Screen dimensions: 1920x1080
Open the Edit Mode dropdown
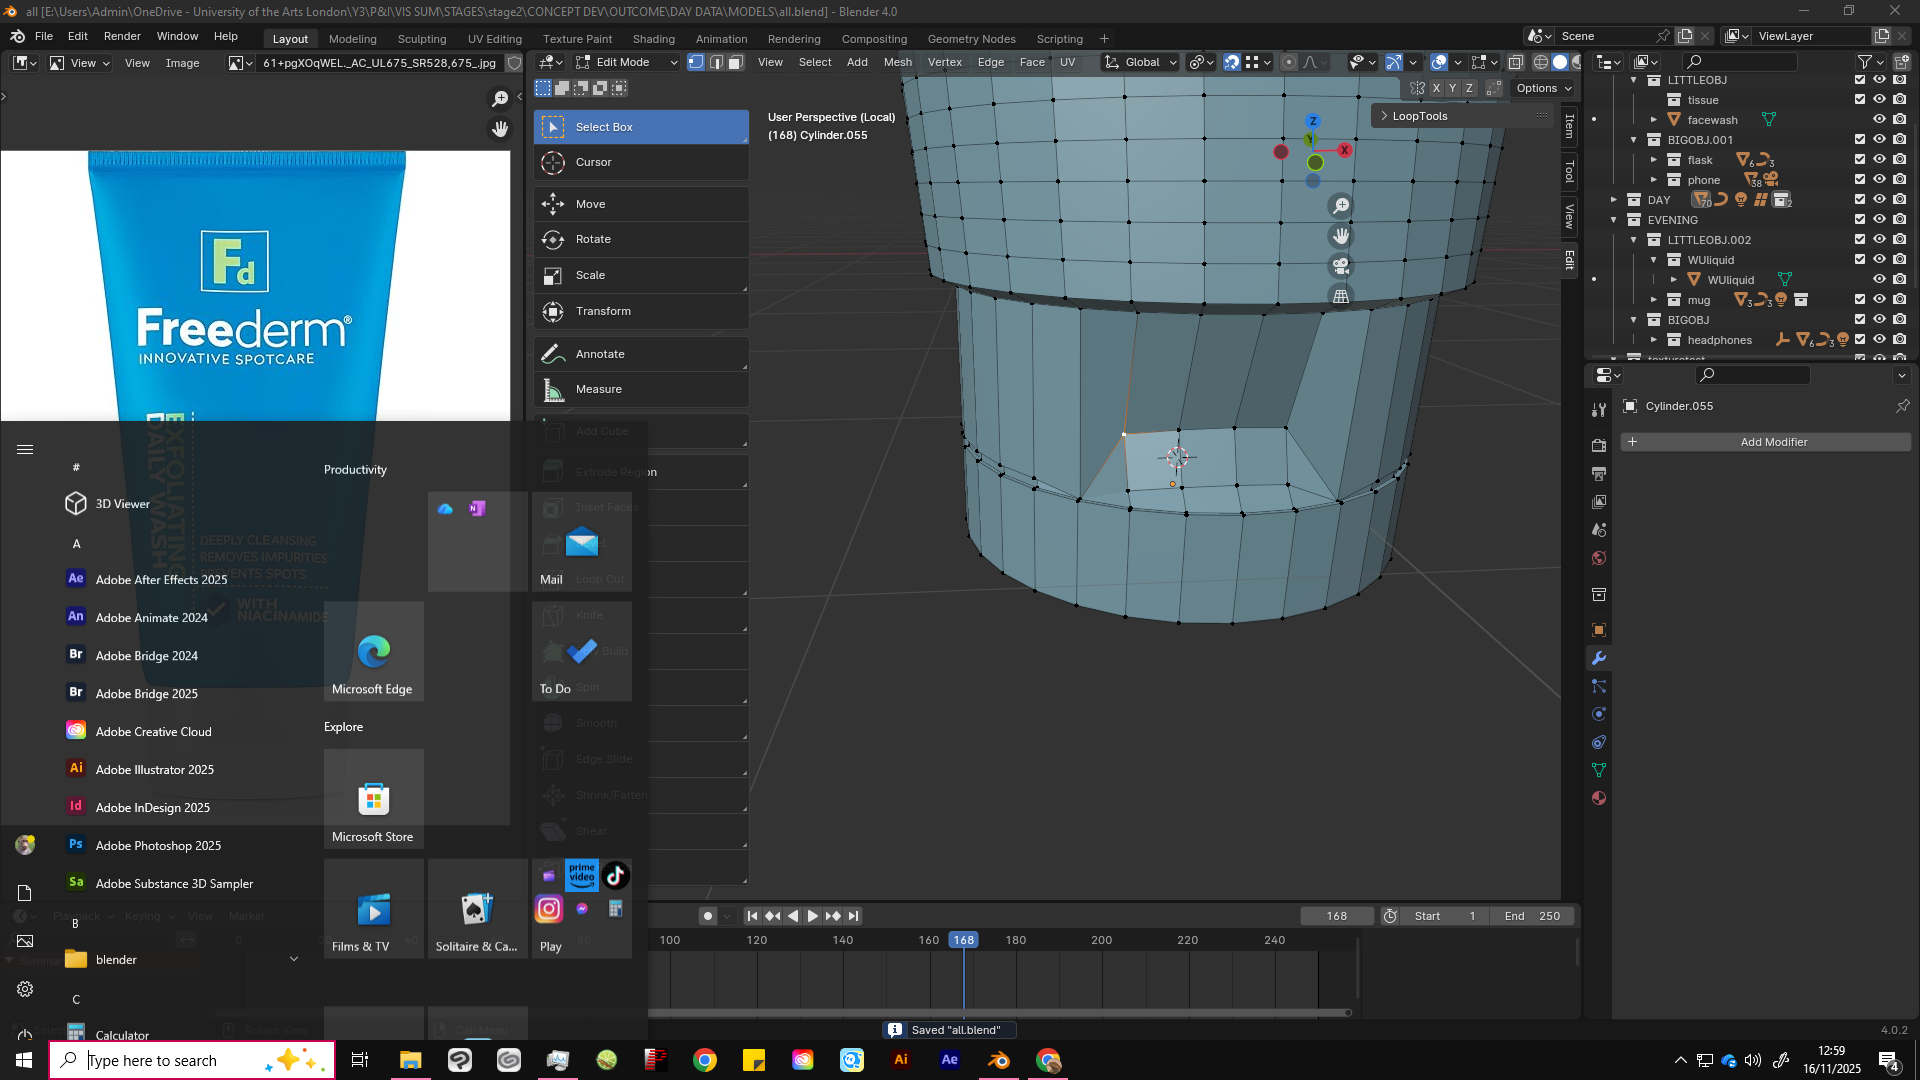pyautogui.click(x=627, y=62)
